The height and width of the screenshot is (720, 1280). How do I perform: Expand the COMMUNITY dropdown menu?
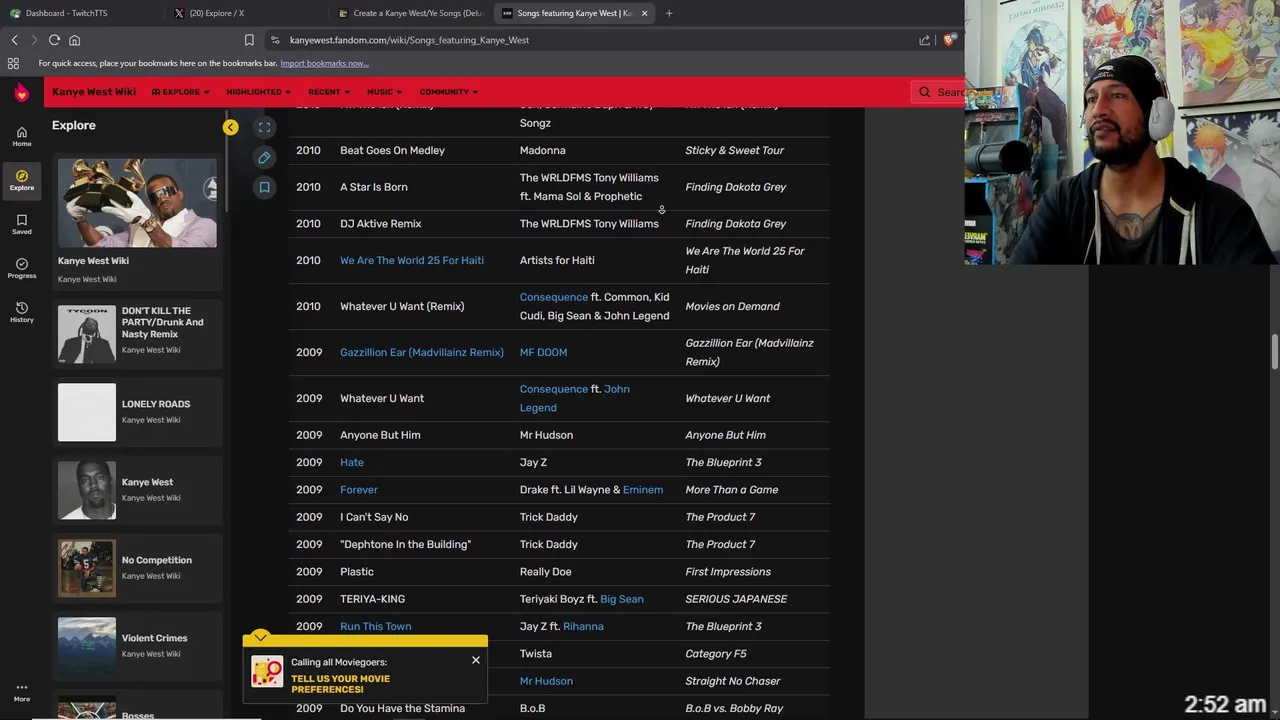click(x=448, y=92)
